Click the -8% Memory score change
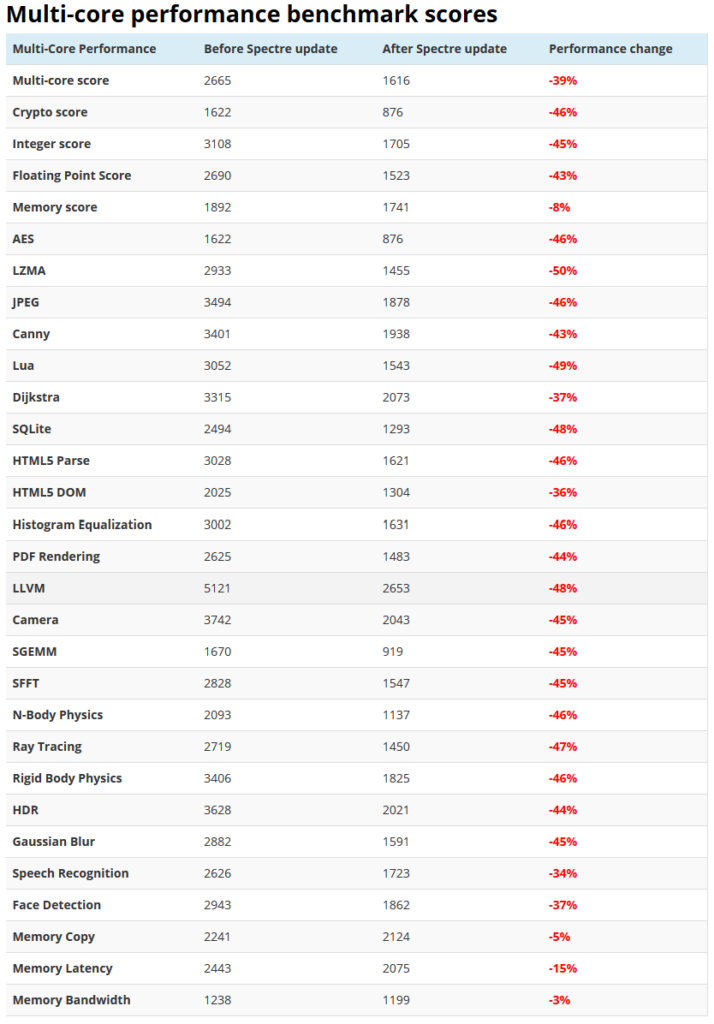Viewport: 714px width, 1024px height. coord(559,207)
